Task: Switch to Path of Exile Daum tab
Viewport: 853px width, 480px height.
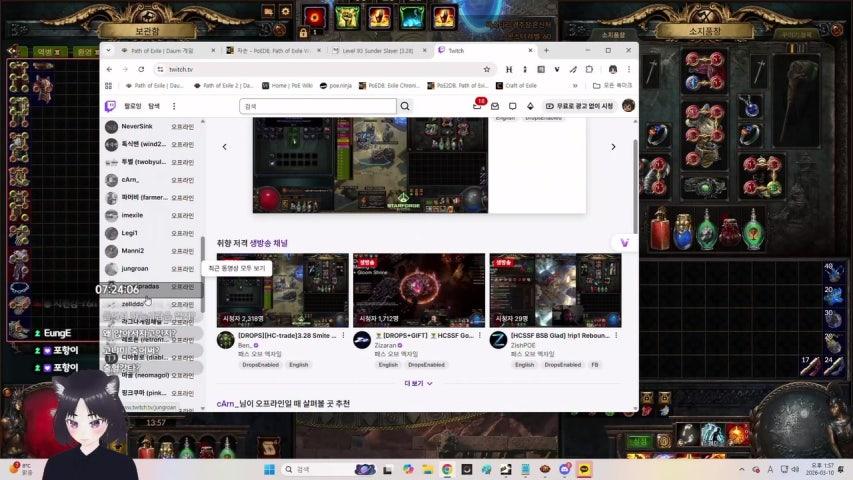Action: pyautogui.click(x=168, y=51)
